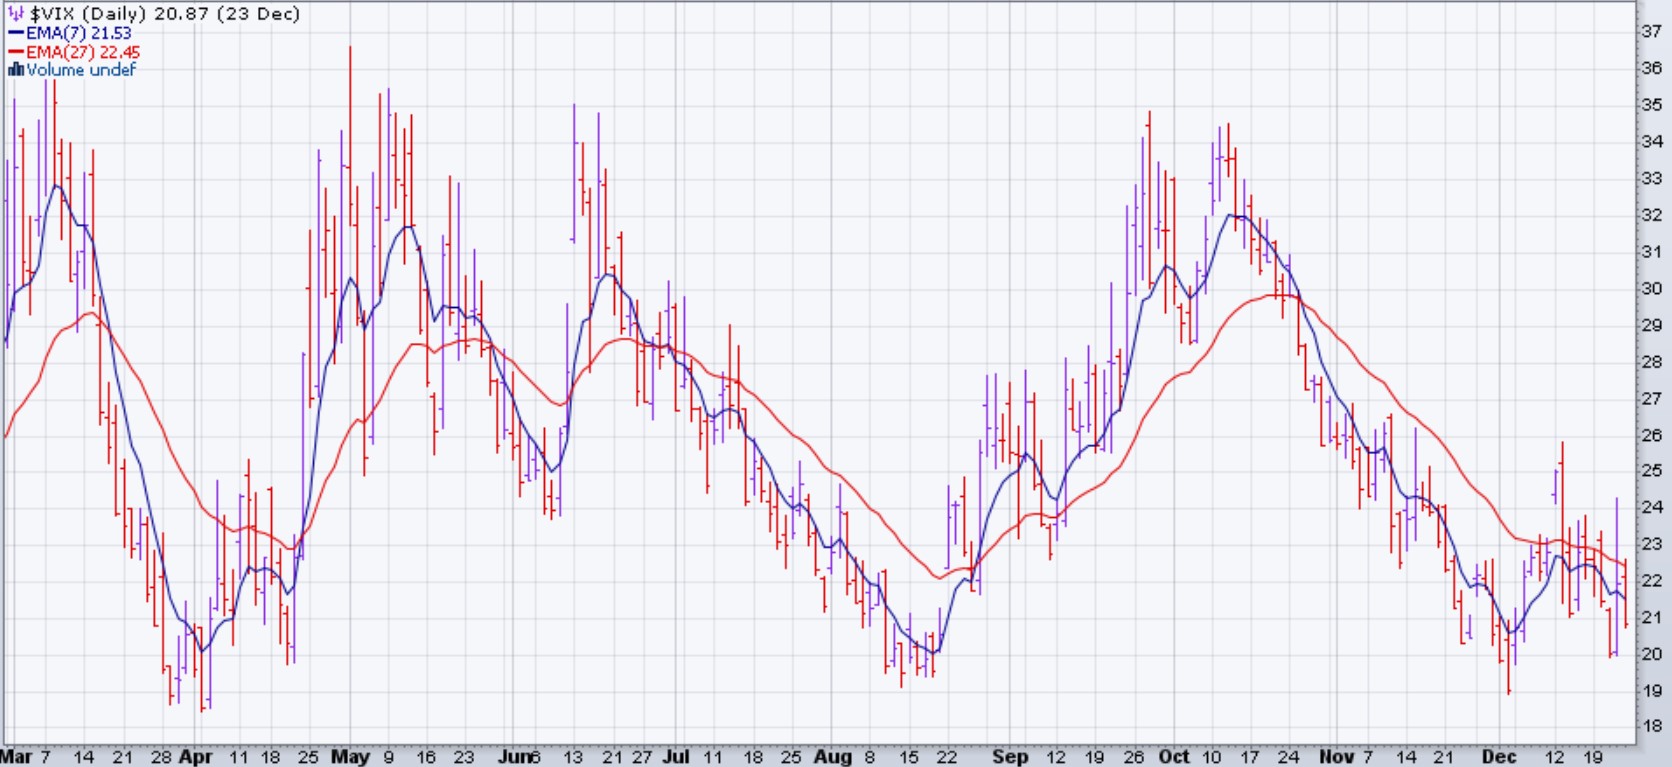The height and width of the screenshot is (767, 1672).
Task: Click the 30 value on the price axis
Action: [x=1652, y=288]
